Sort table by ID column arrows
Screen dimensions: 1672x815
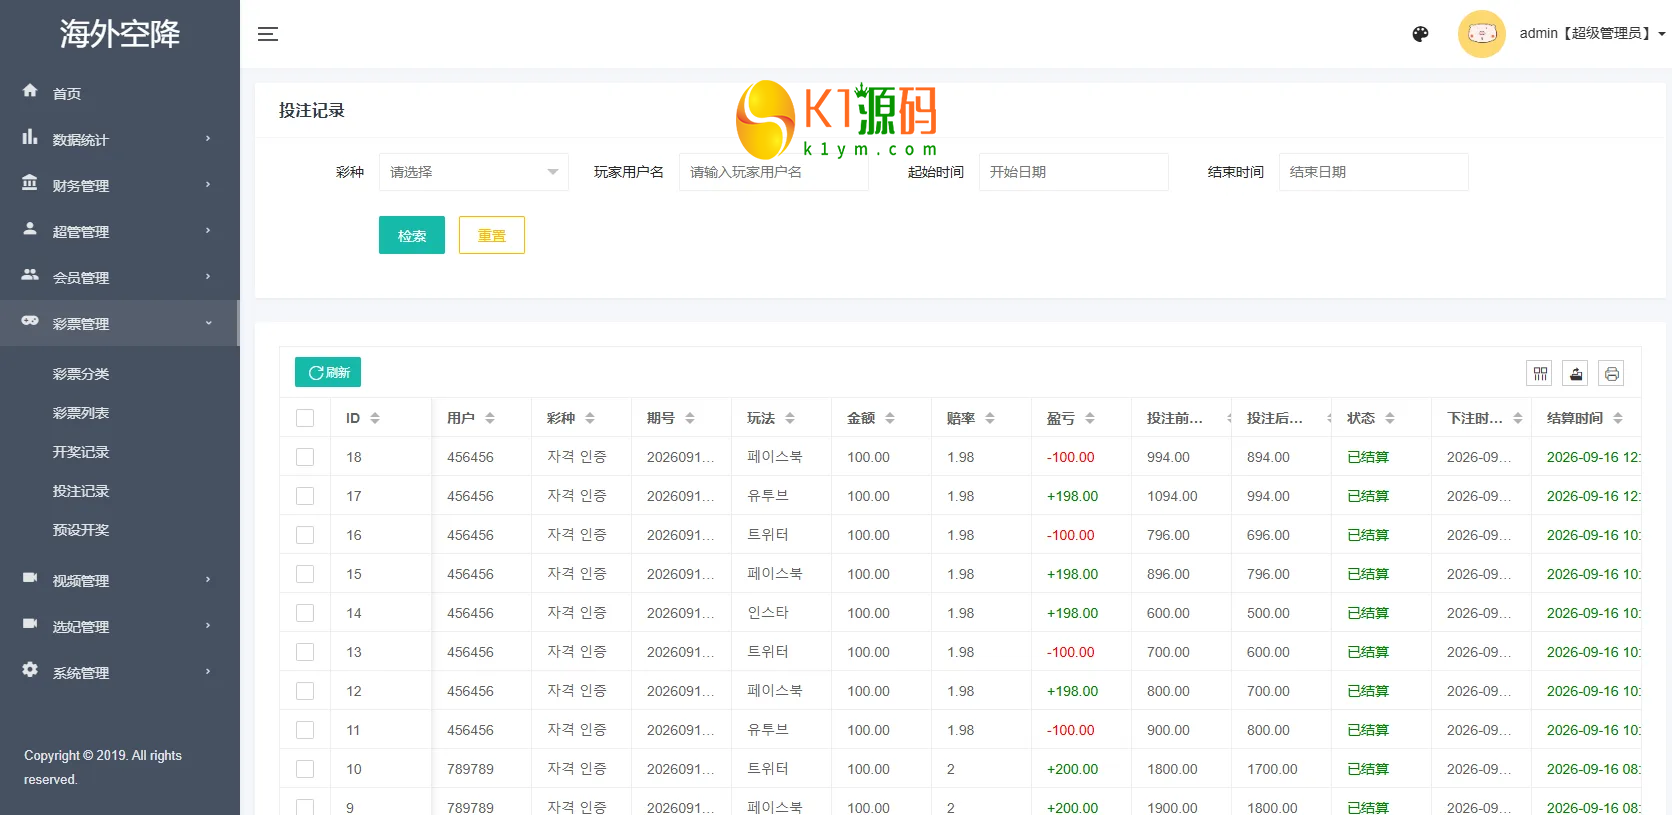(x=375, y=418)
